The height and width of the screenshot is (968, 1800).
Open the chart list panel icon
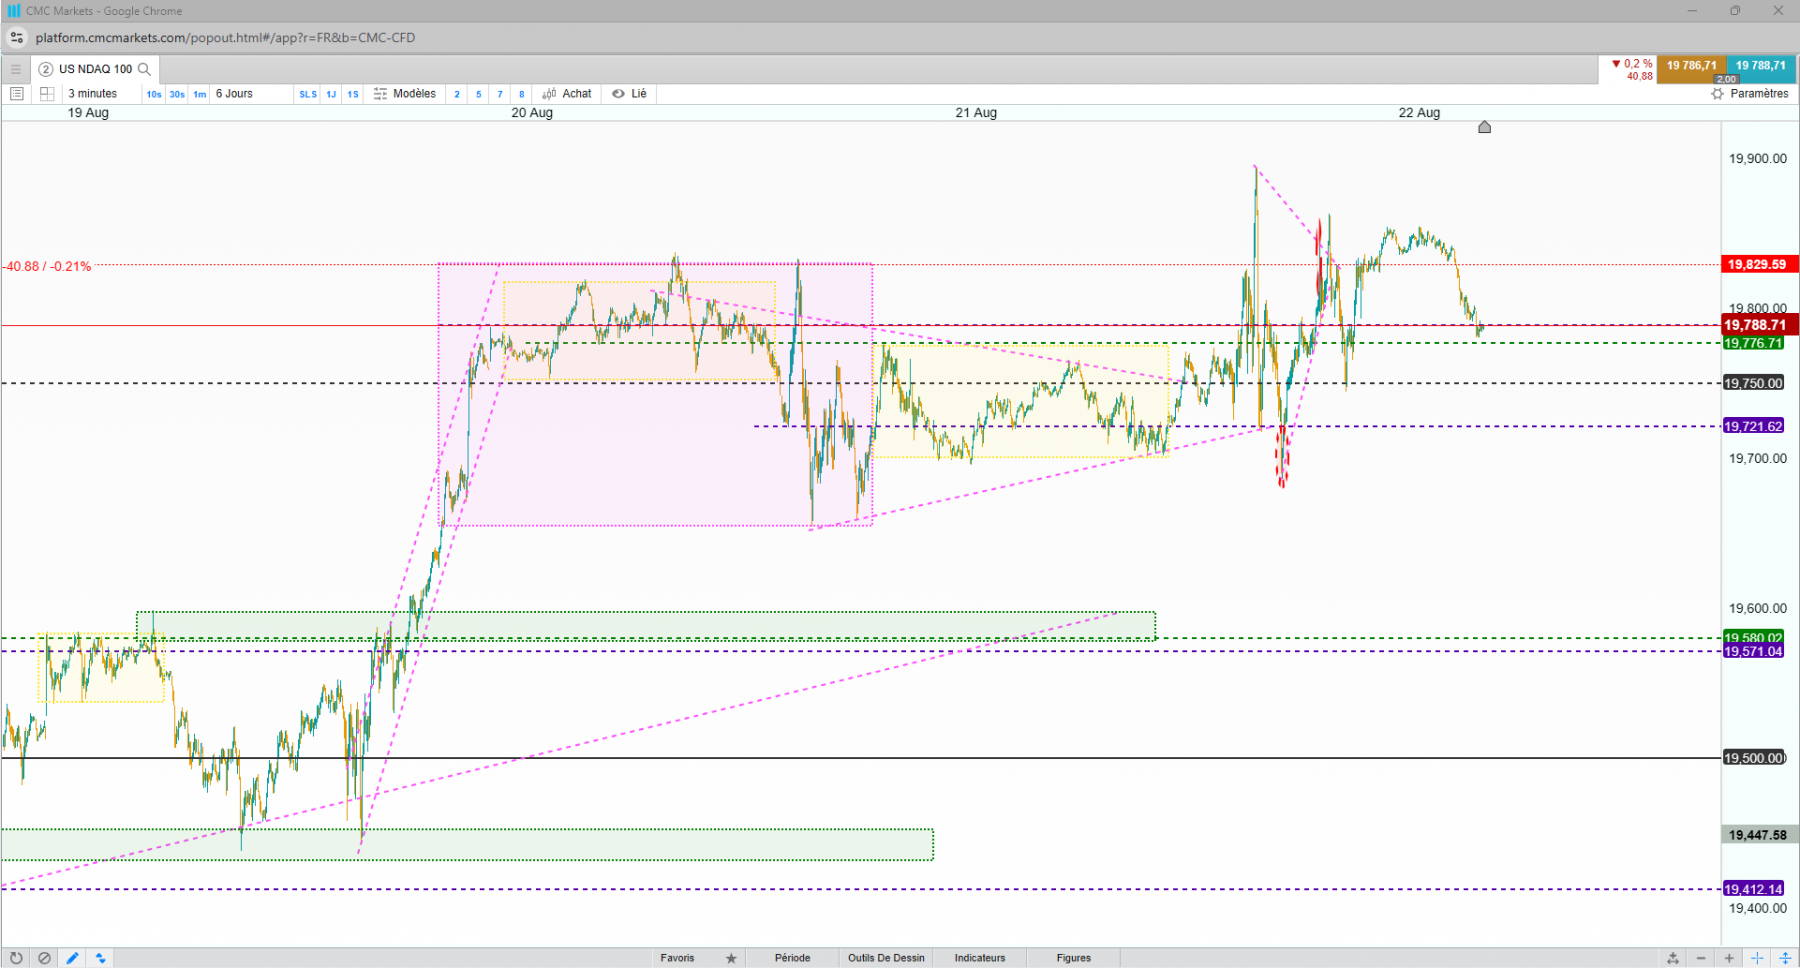tap(17, 94)
